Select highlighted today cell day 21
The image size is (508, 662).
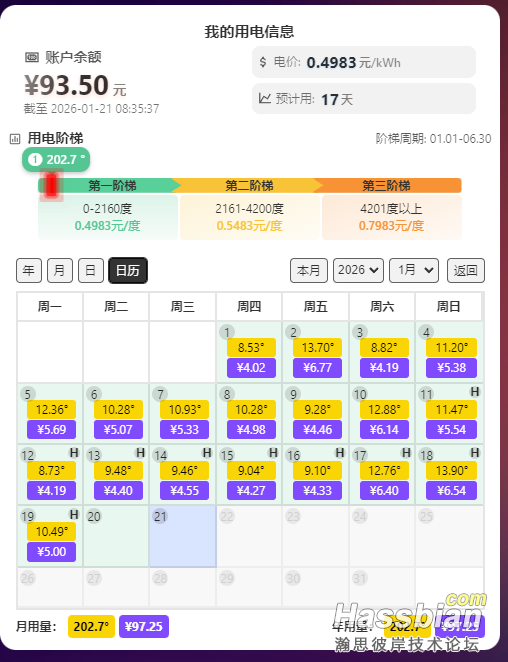183,536
